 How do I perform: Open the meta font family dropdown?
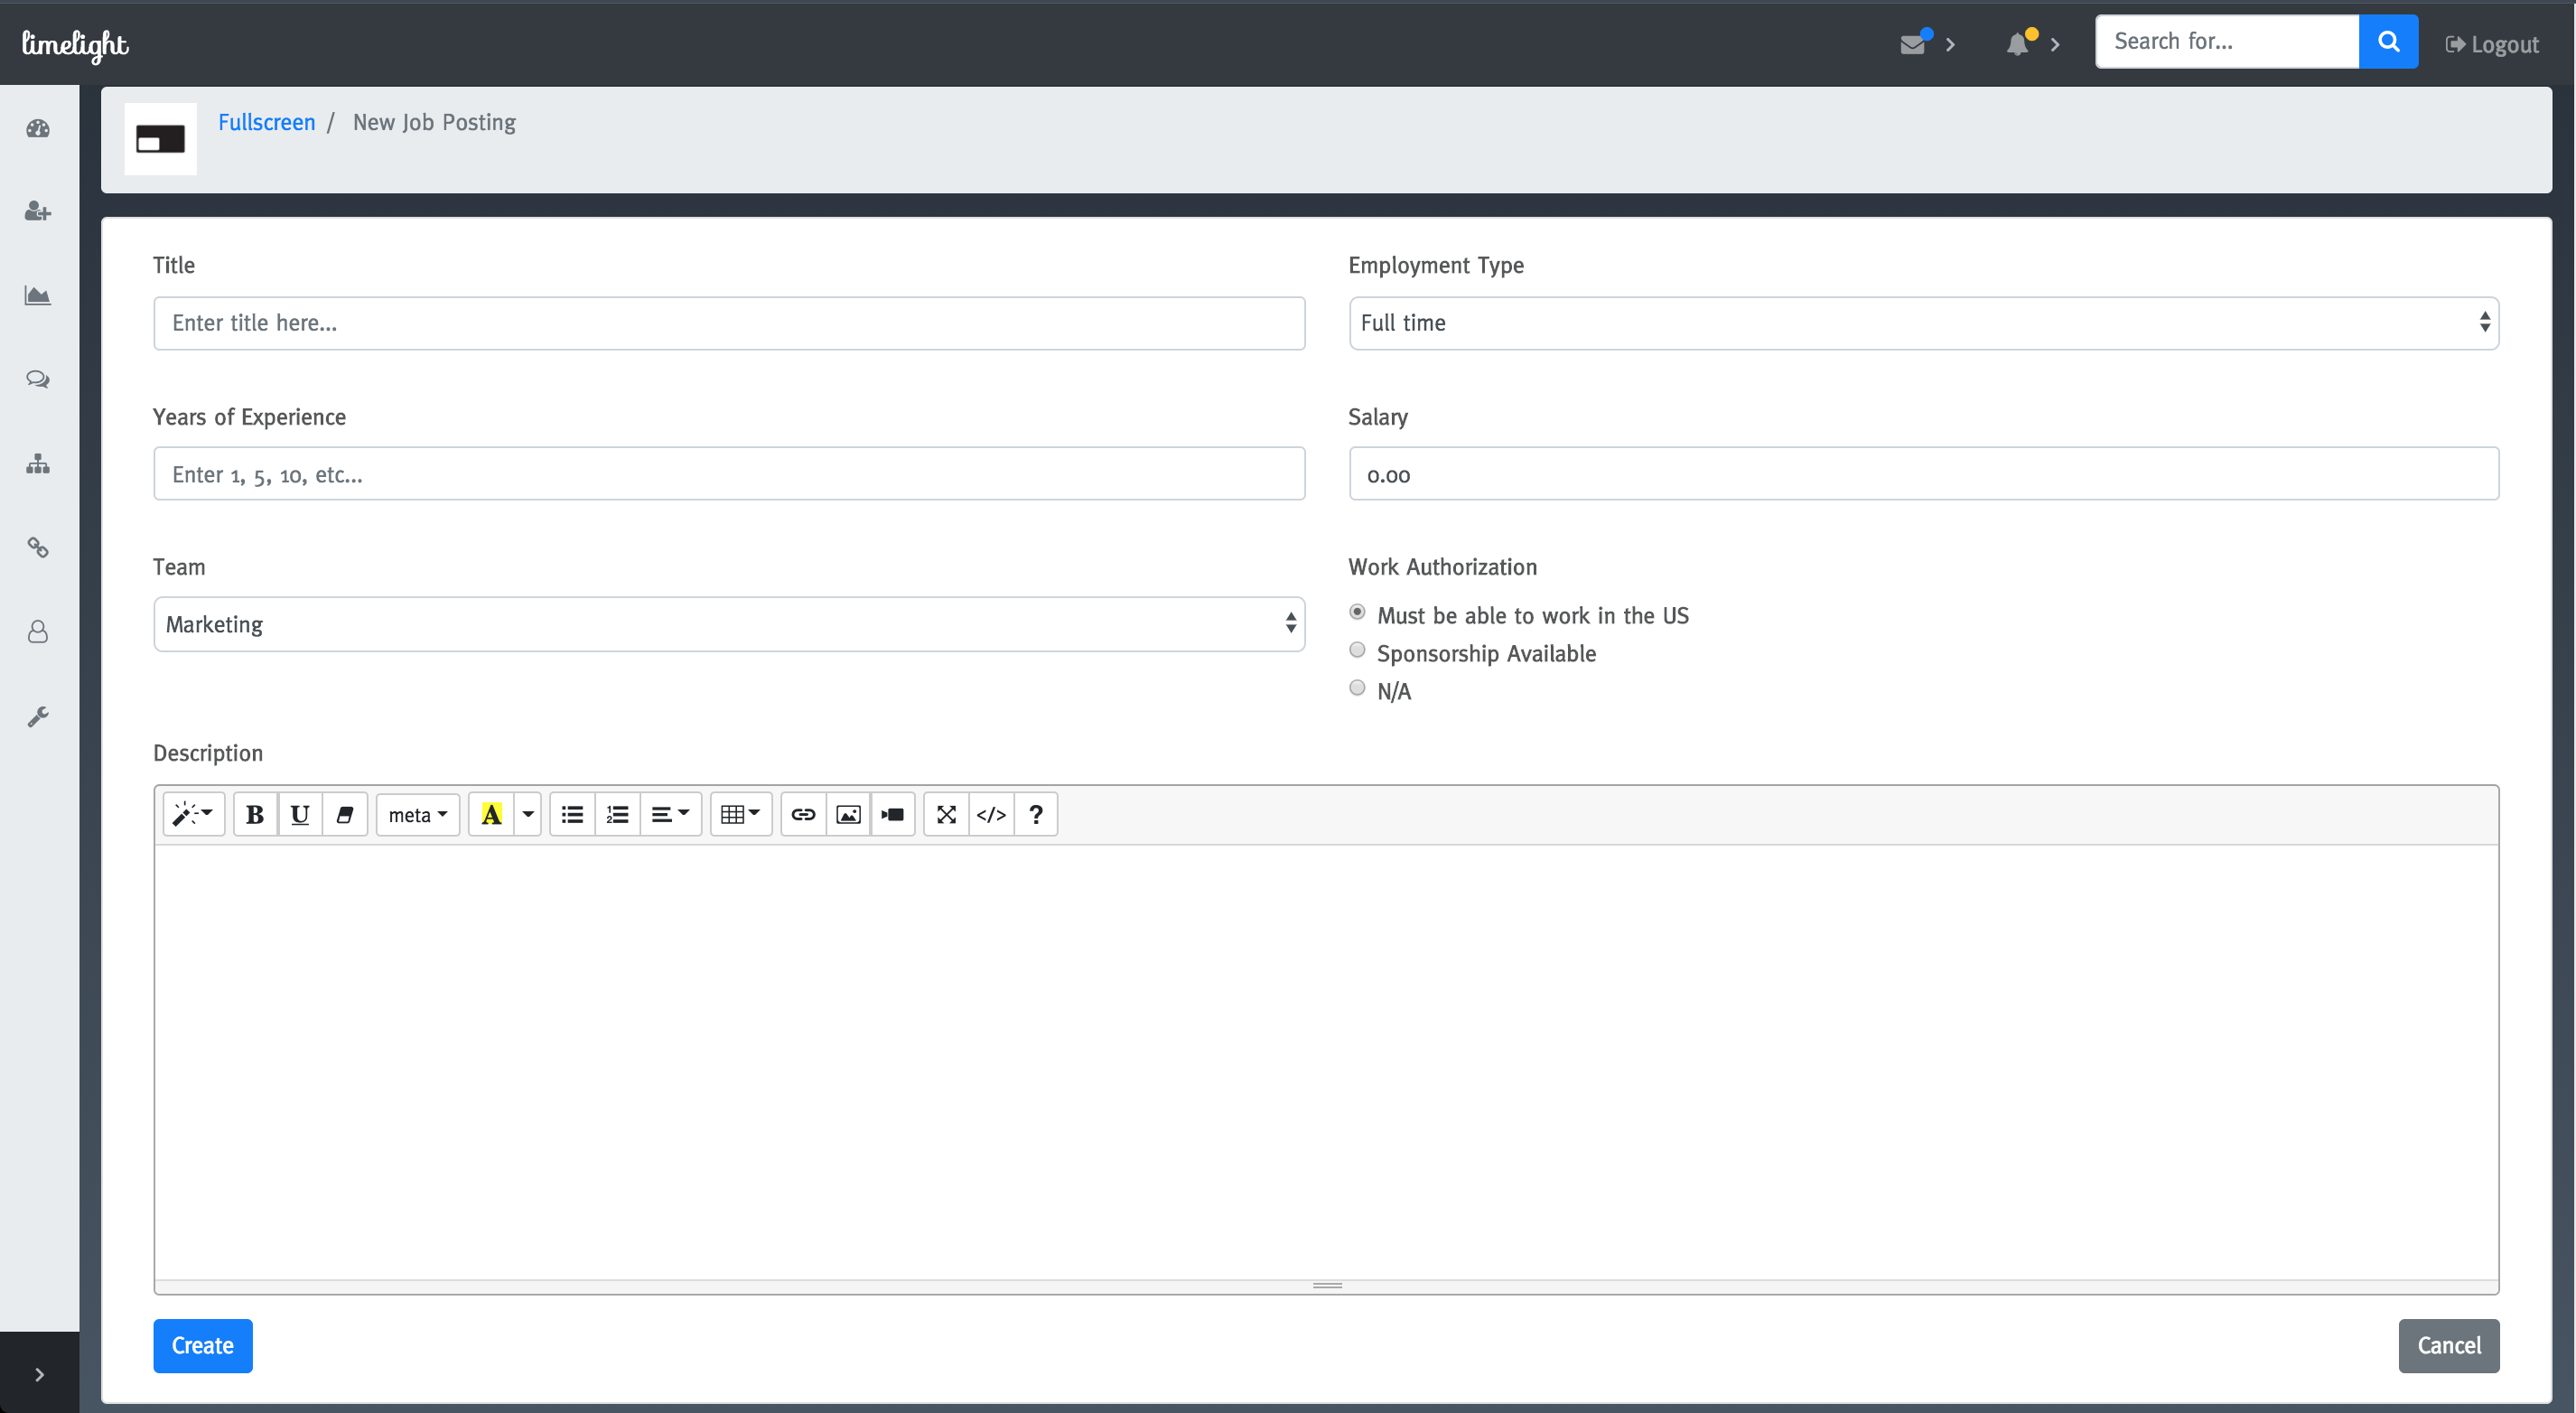418,814
